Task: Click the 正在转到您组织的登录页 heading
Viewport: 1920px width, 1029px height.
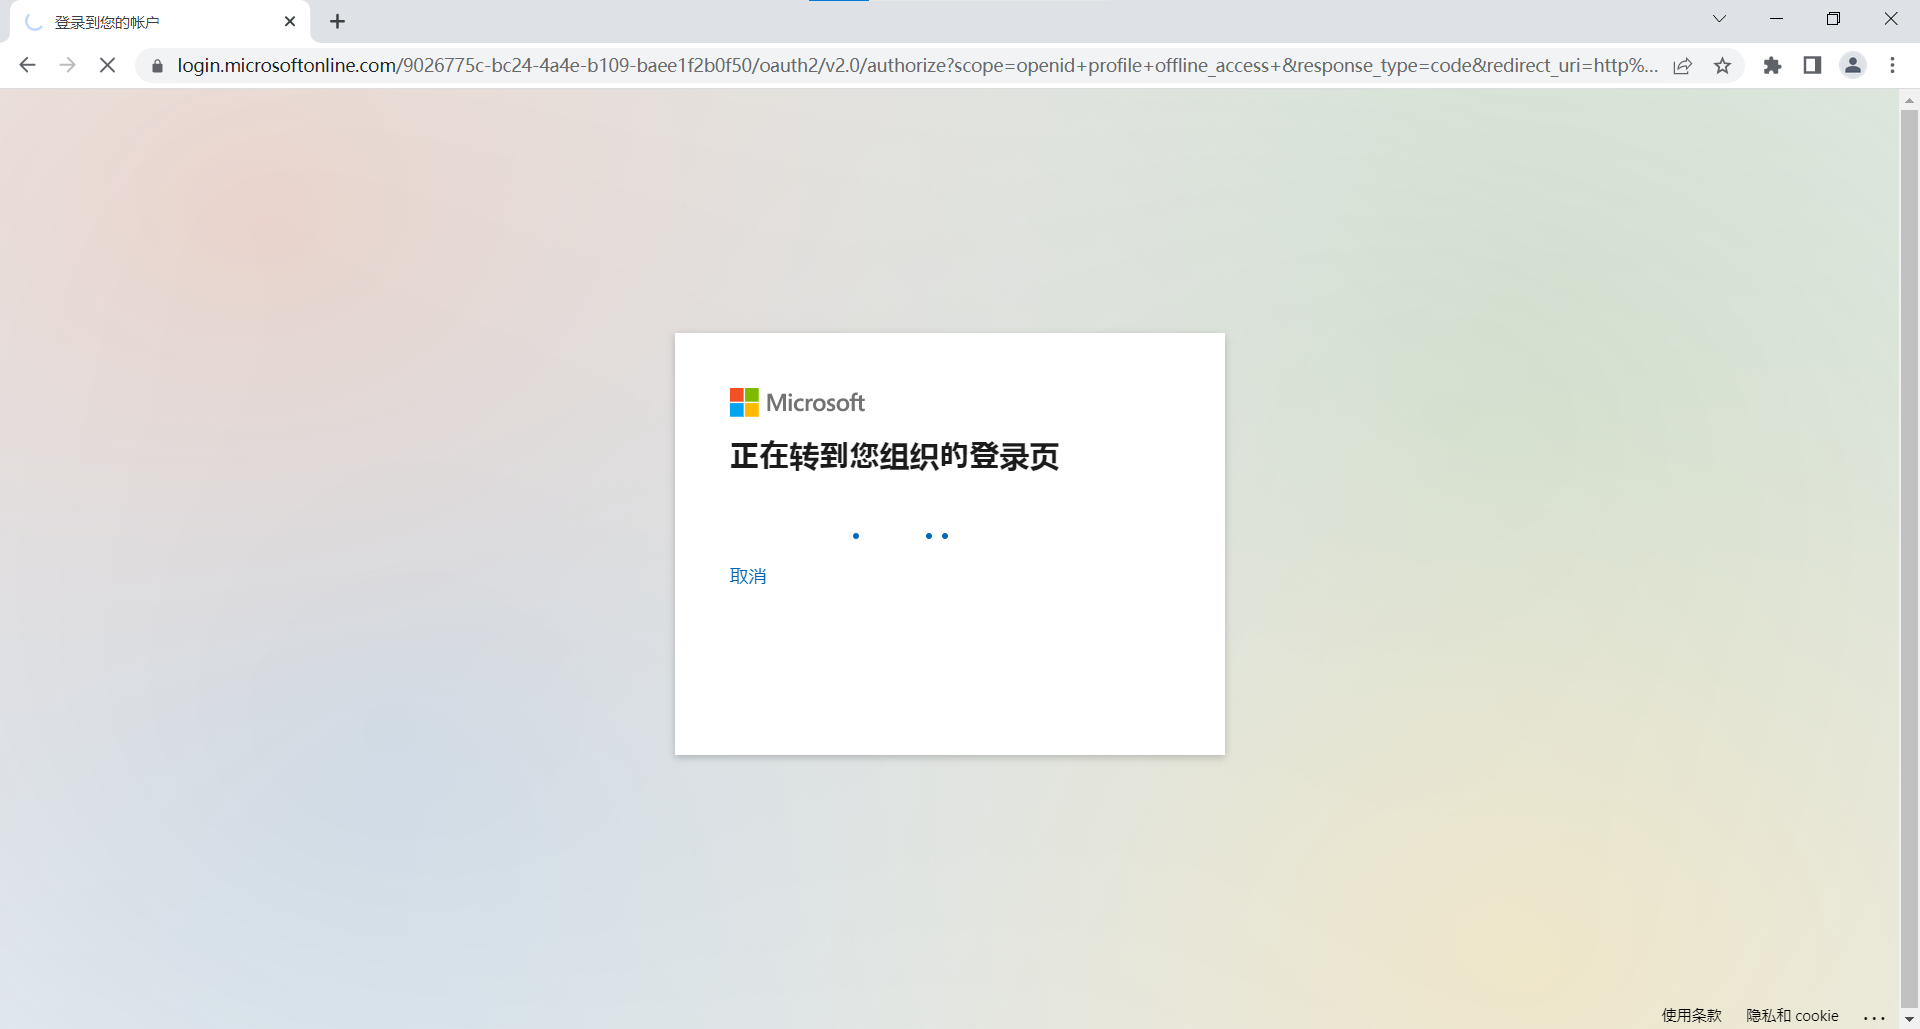Action: click(x=894, y=457)
